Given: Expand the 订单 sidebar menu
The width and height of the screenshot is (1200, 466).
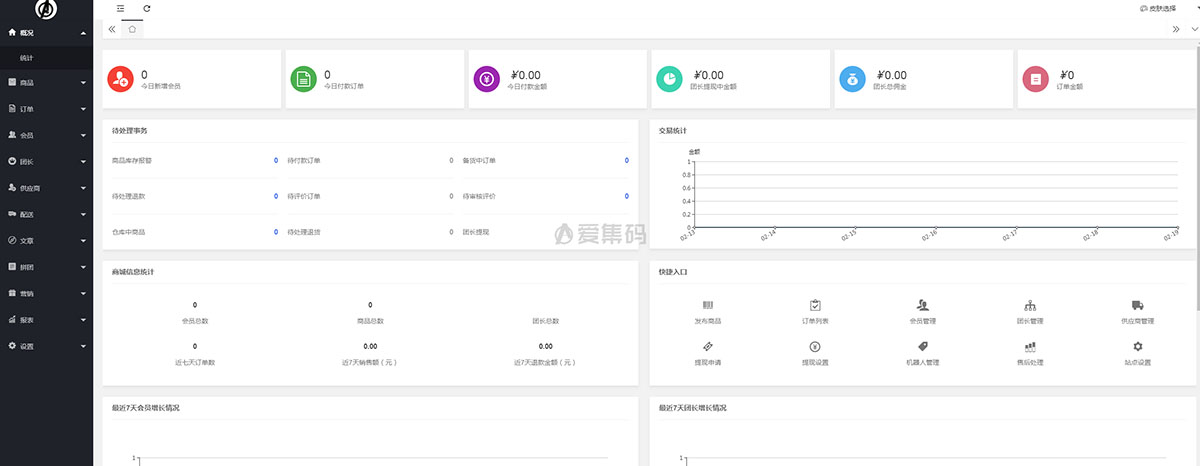Looking at the screenshot, I should [x=46, y=109].
